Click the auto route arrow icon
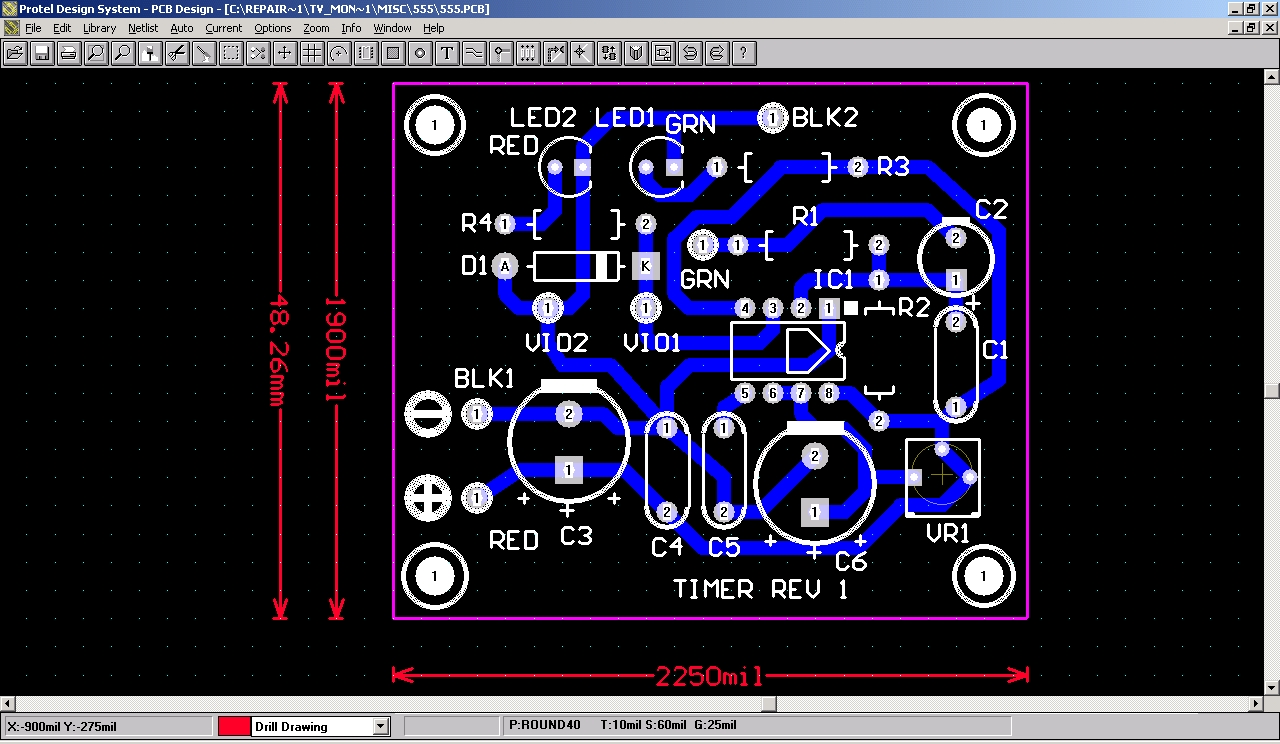The width and height of the screenshot is (1280, 744). 554,53
